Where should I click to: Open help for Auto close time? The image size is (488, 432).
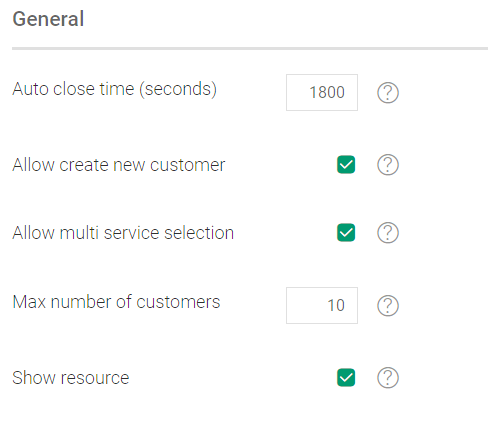coord(388,93)
